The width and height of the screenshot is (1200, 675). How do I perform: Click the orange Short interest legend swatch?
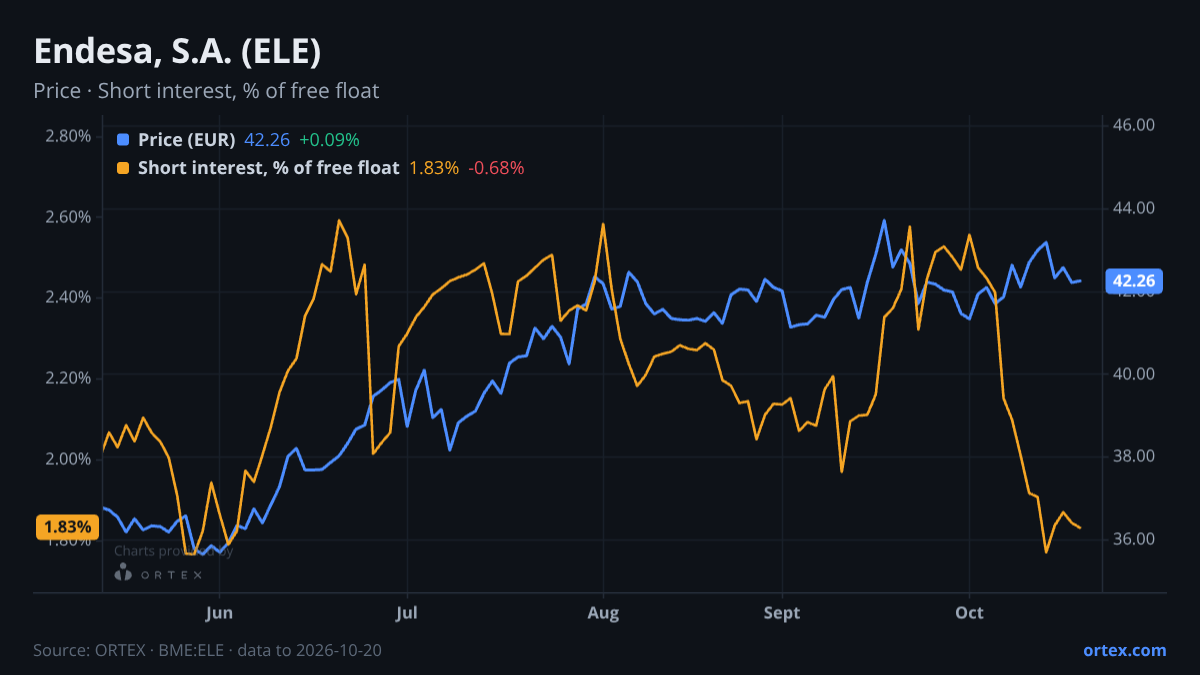click(x=123, y=168)
